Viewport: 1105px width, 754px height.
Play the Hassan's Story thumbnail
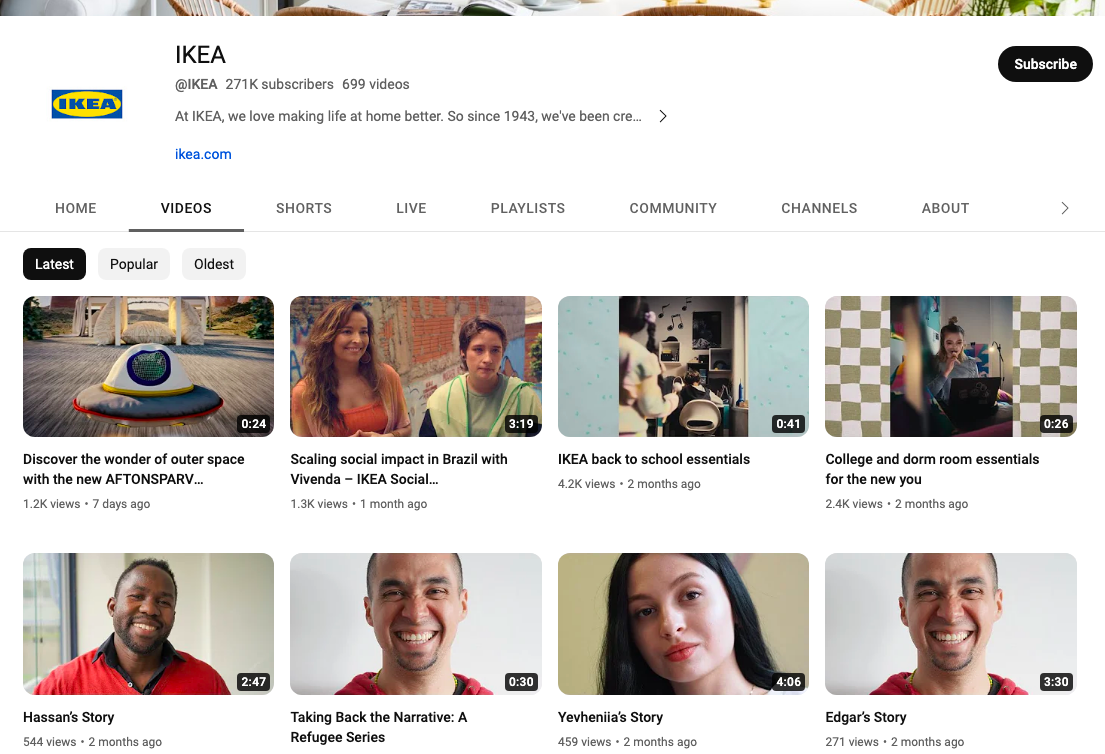click(148, 624)
